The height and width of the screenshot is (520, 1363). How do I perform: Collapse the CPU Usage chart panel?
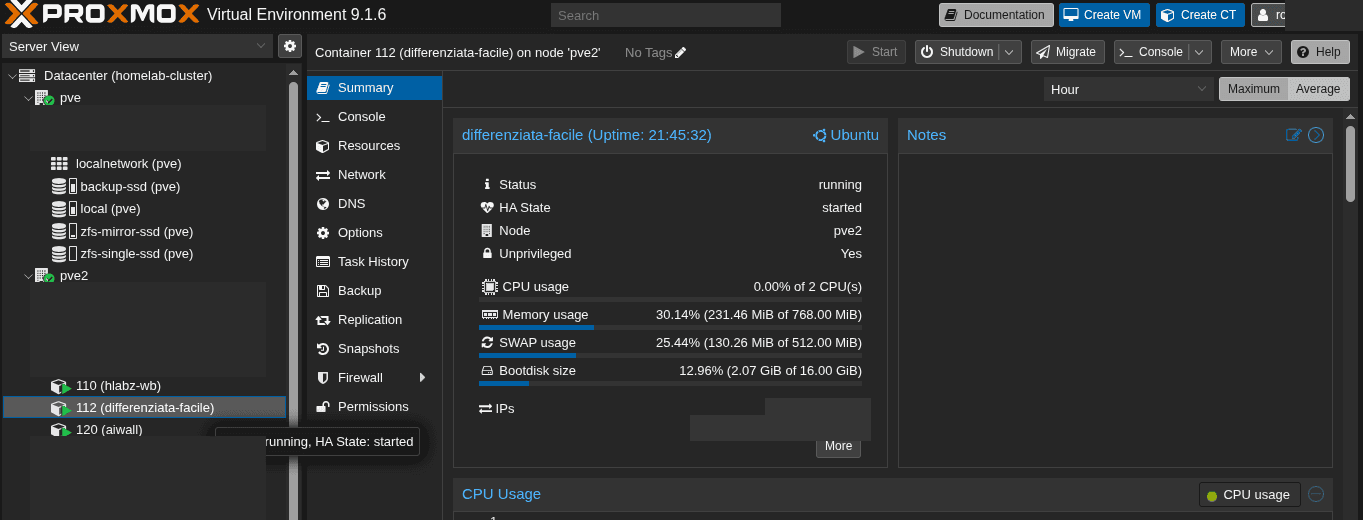click(x=1316, y=494)
